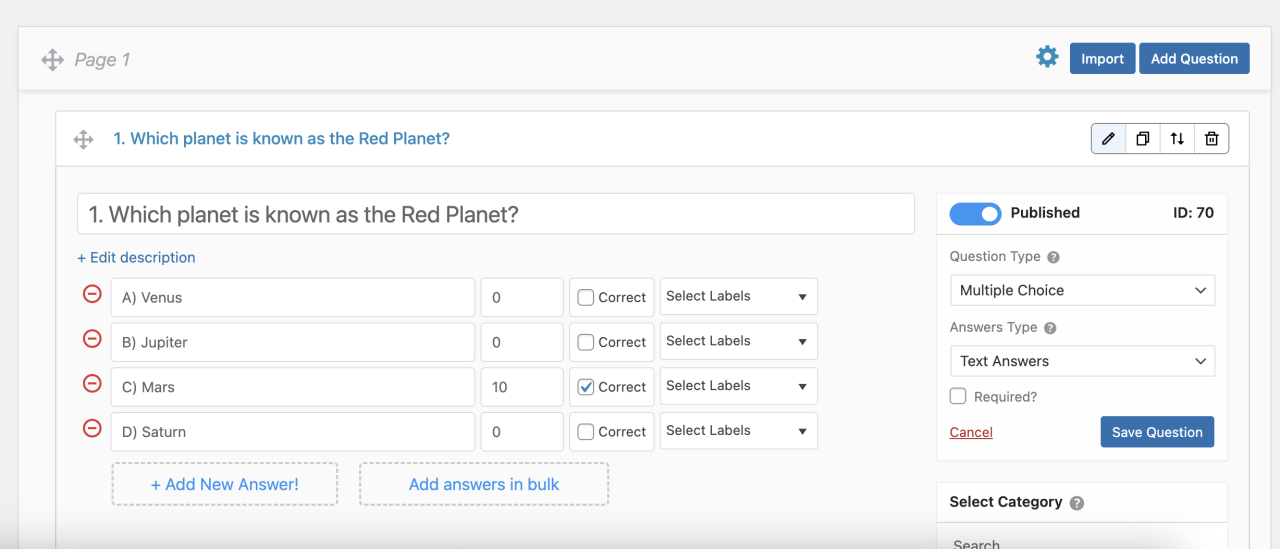Open page settings gear icon
Screen dimensions: 1280x549
[1047, 57]
